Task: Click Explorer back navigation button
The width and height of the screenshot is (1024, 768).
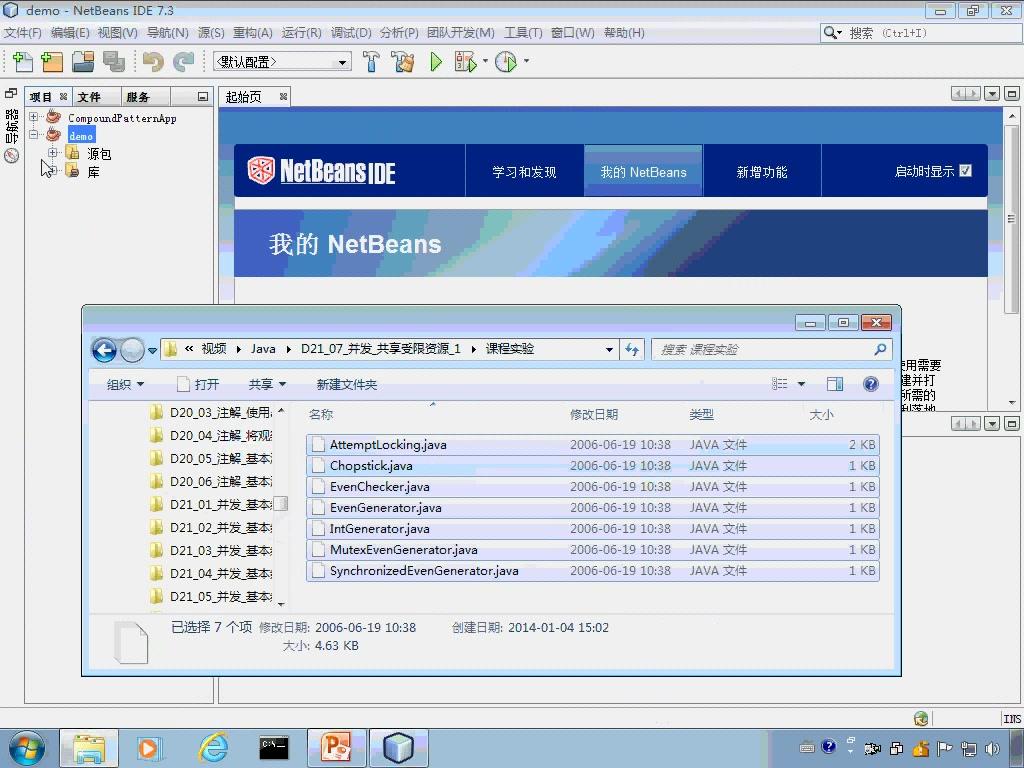Action: pyautogui.click(x=104, y=350)
